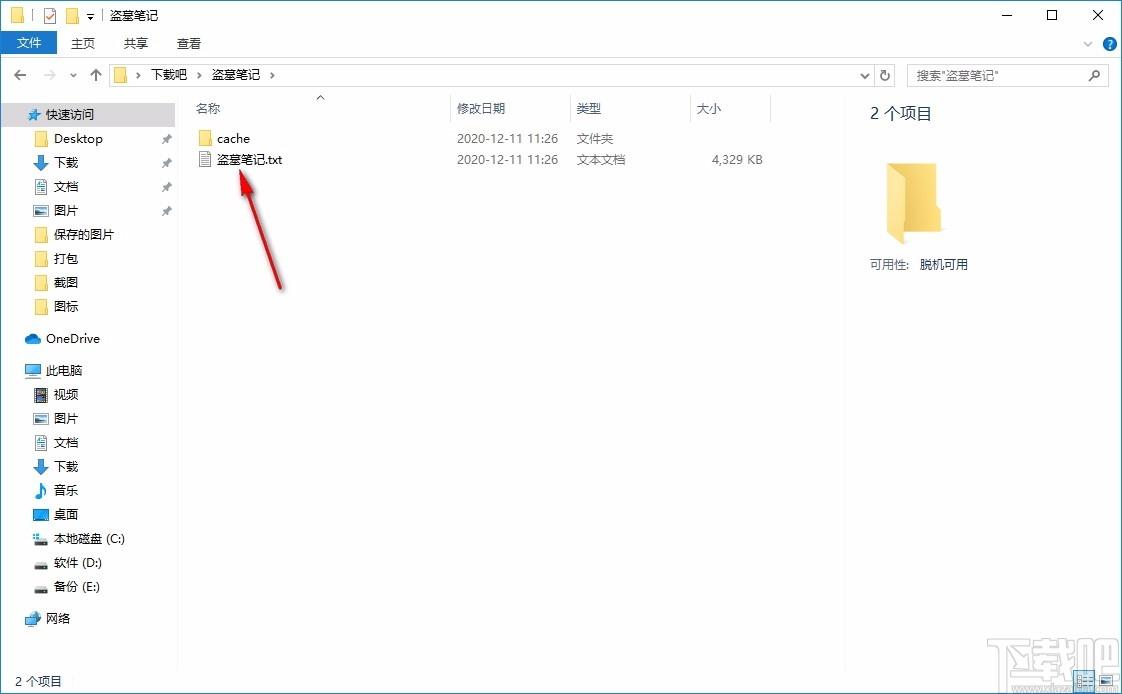
Task: Select OneDrive in navigation pane
Action: click(x=72, y=338)
